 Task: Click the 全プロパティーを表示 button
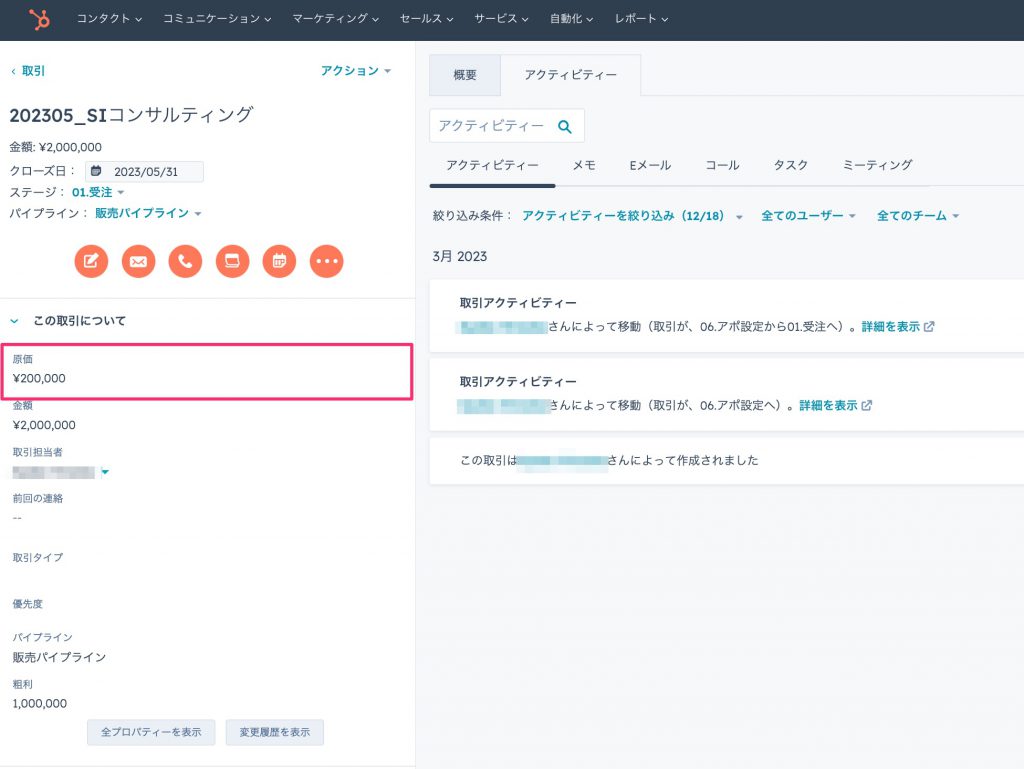click(151, 732)
